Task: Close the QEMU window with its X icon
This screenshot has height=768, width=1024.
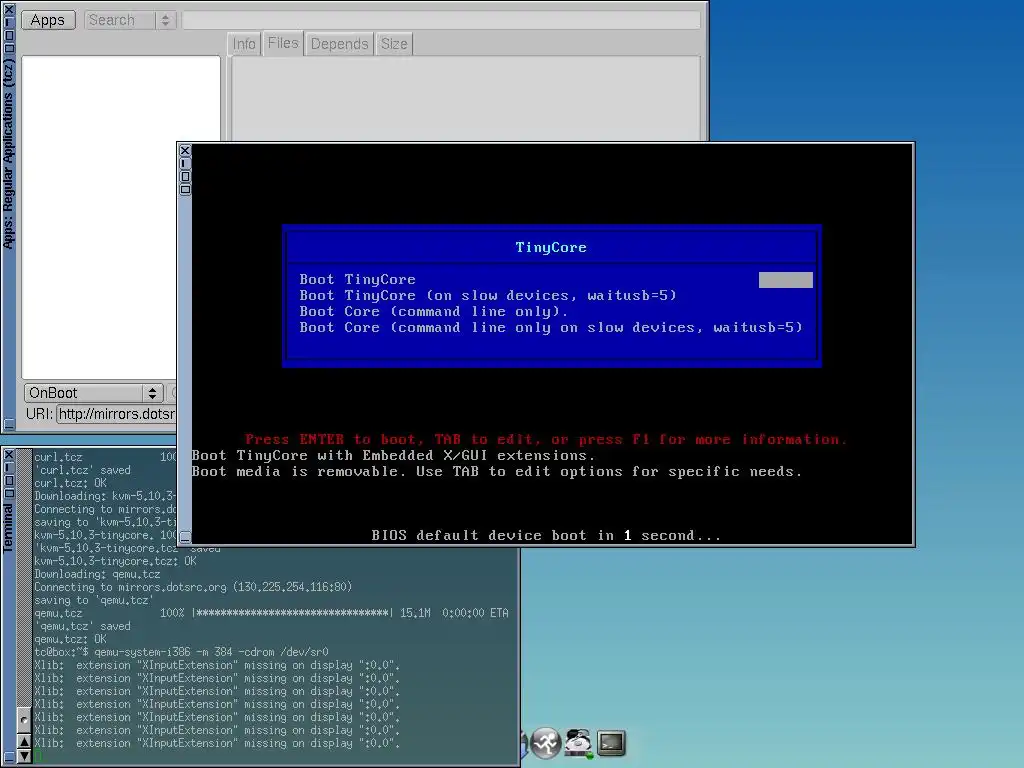Action: (x=185, y=150)
